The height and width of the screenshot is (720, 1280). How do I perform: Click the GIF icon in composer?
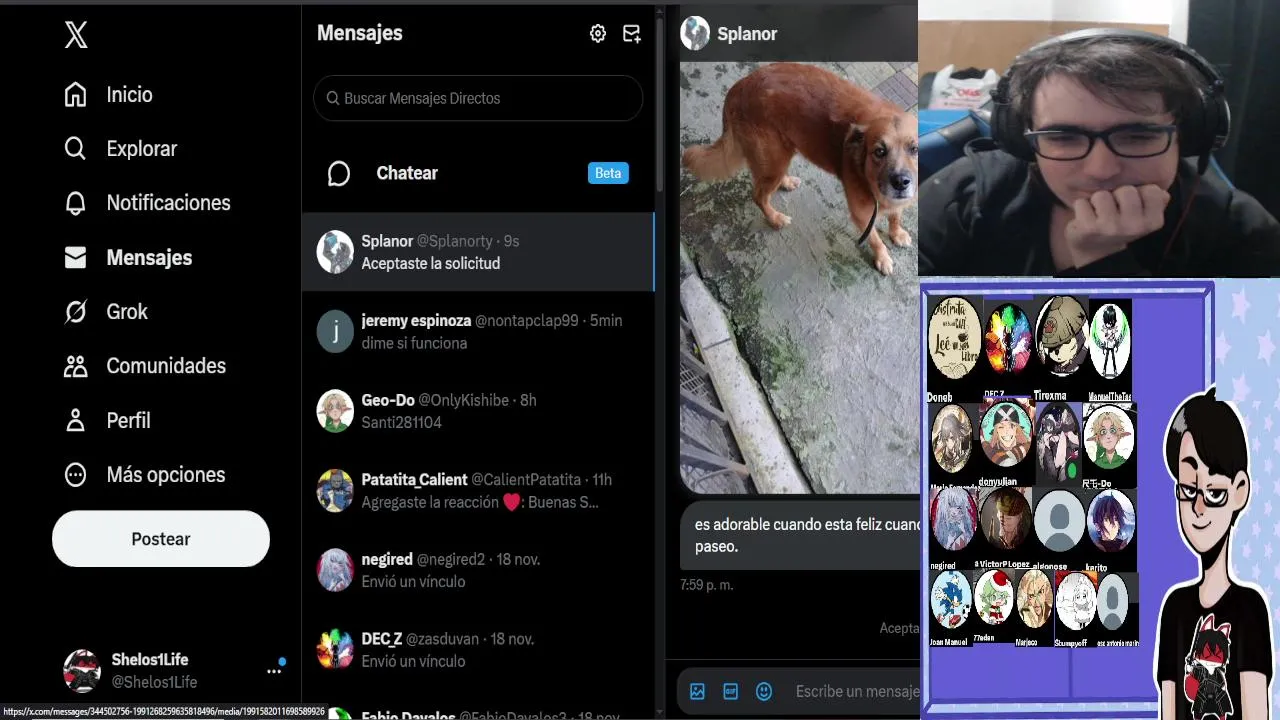coord(731,691)
